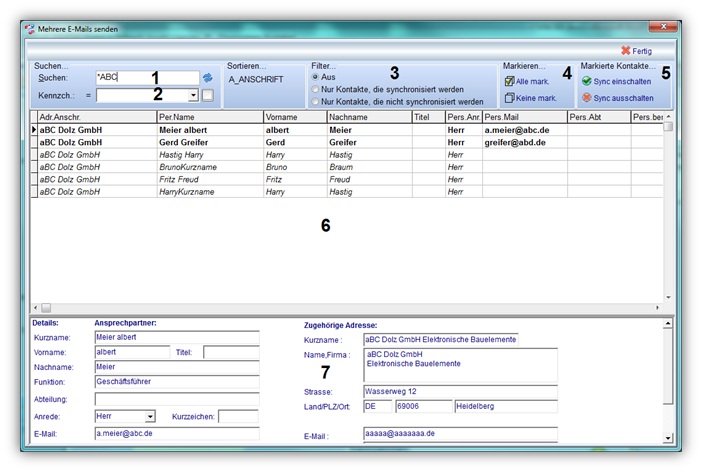Click the Keine mark. button label
The image size is (702, 472).
pyautogui.click(x=536, y=98)
